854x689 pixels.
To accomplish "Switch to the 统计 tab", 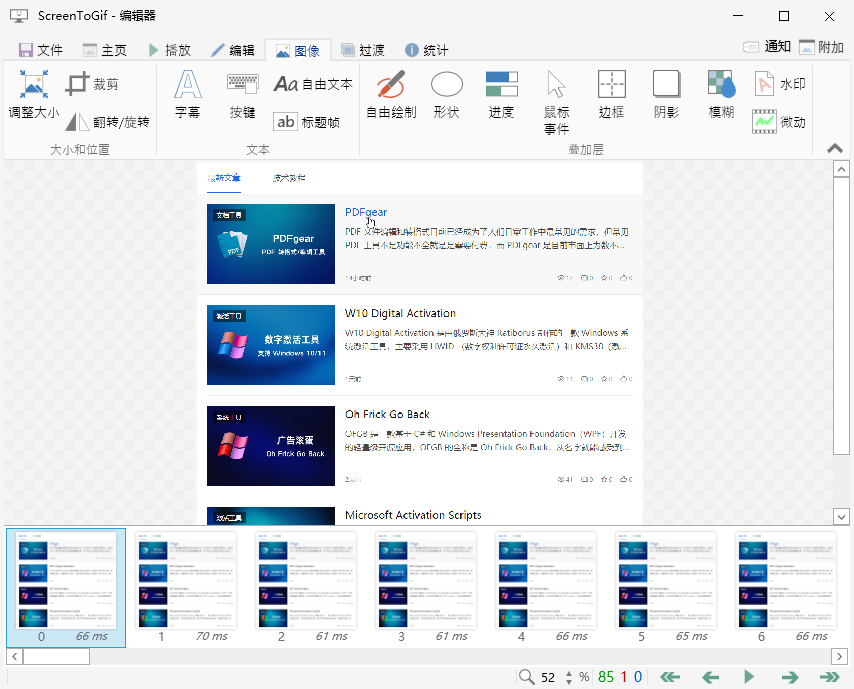I will [x=427, y=50].
